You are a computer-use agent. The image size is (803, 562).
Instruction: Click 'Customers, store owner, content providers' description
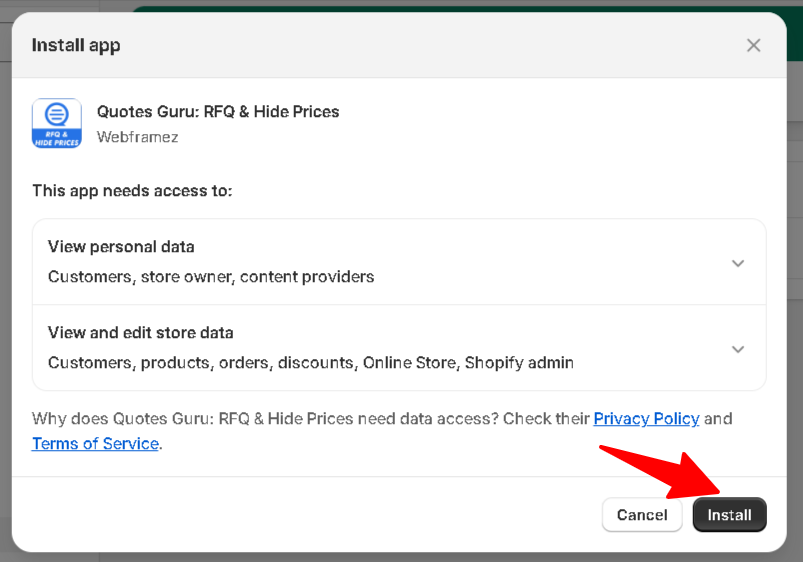211,276
